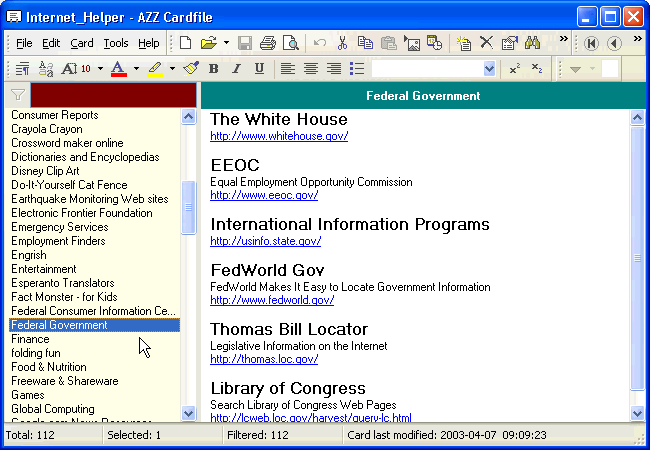This screenshot has height=450, width=650.
Task: Create a new file with the blank-page icon
Action: point(185,43)
